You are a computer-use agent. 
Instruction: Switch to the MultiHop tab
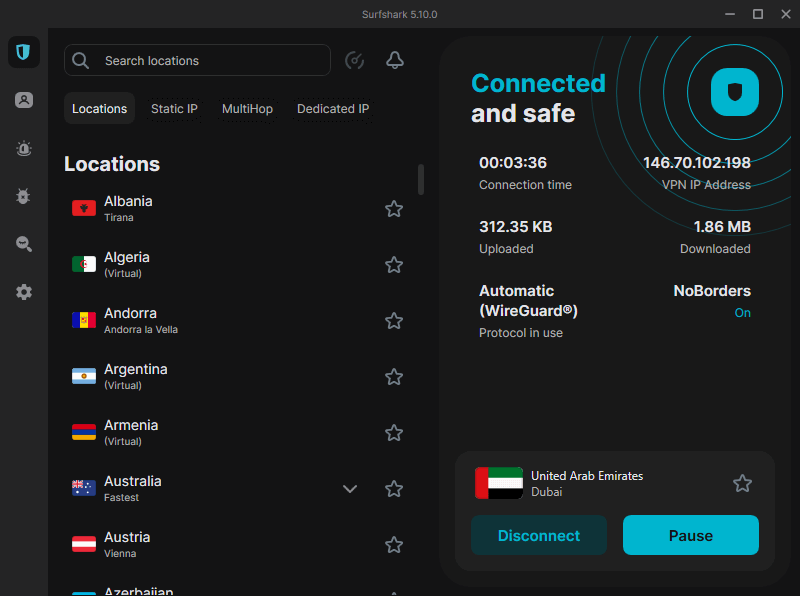(247, 109)
